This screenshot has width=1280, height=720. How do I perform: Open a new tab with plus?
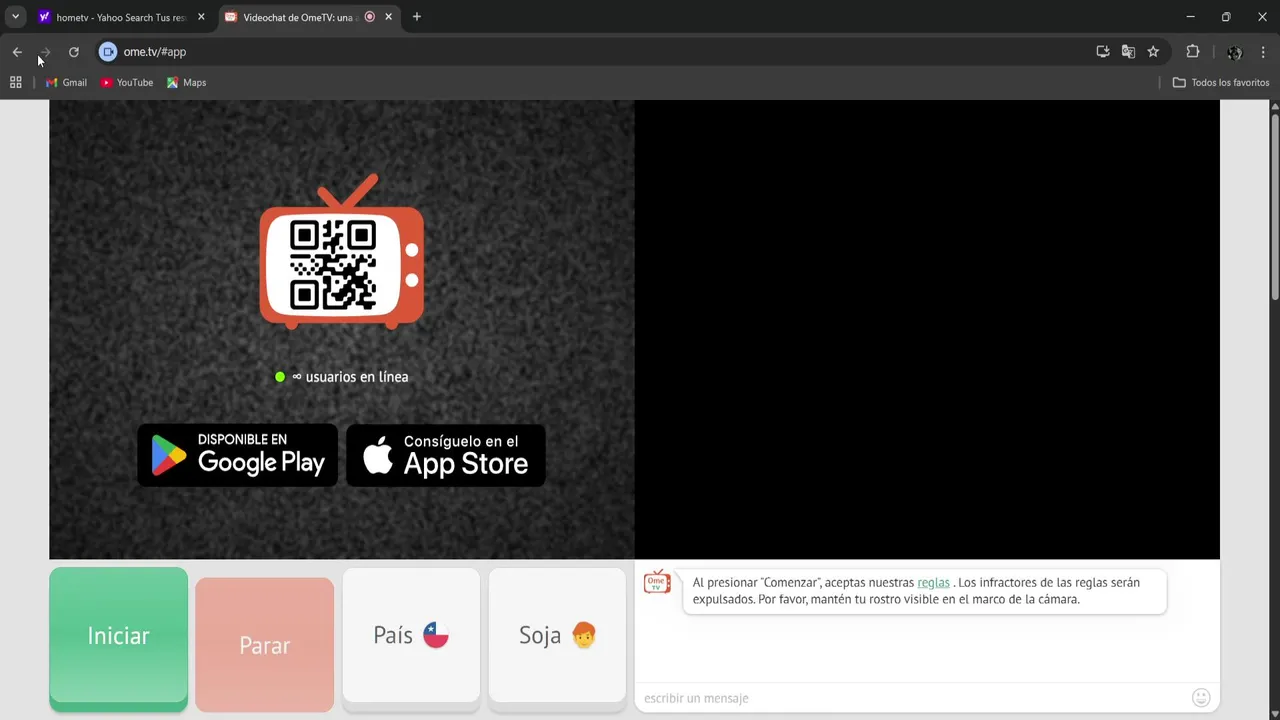click(x=417, y=17)
